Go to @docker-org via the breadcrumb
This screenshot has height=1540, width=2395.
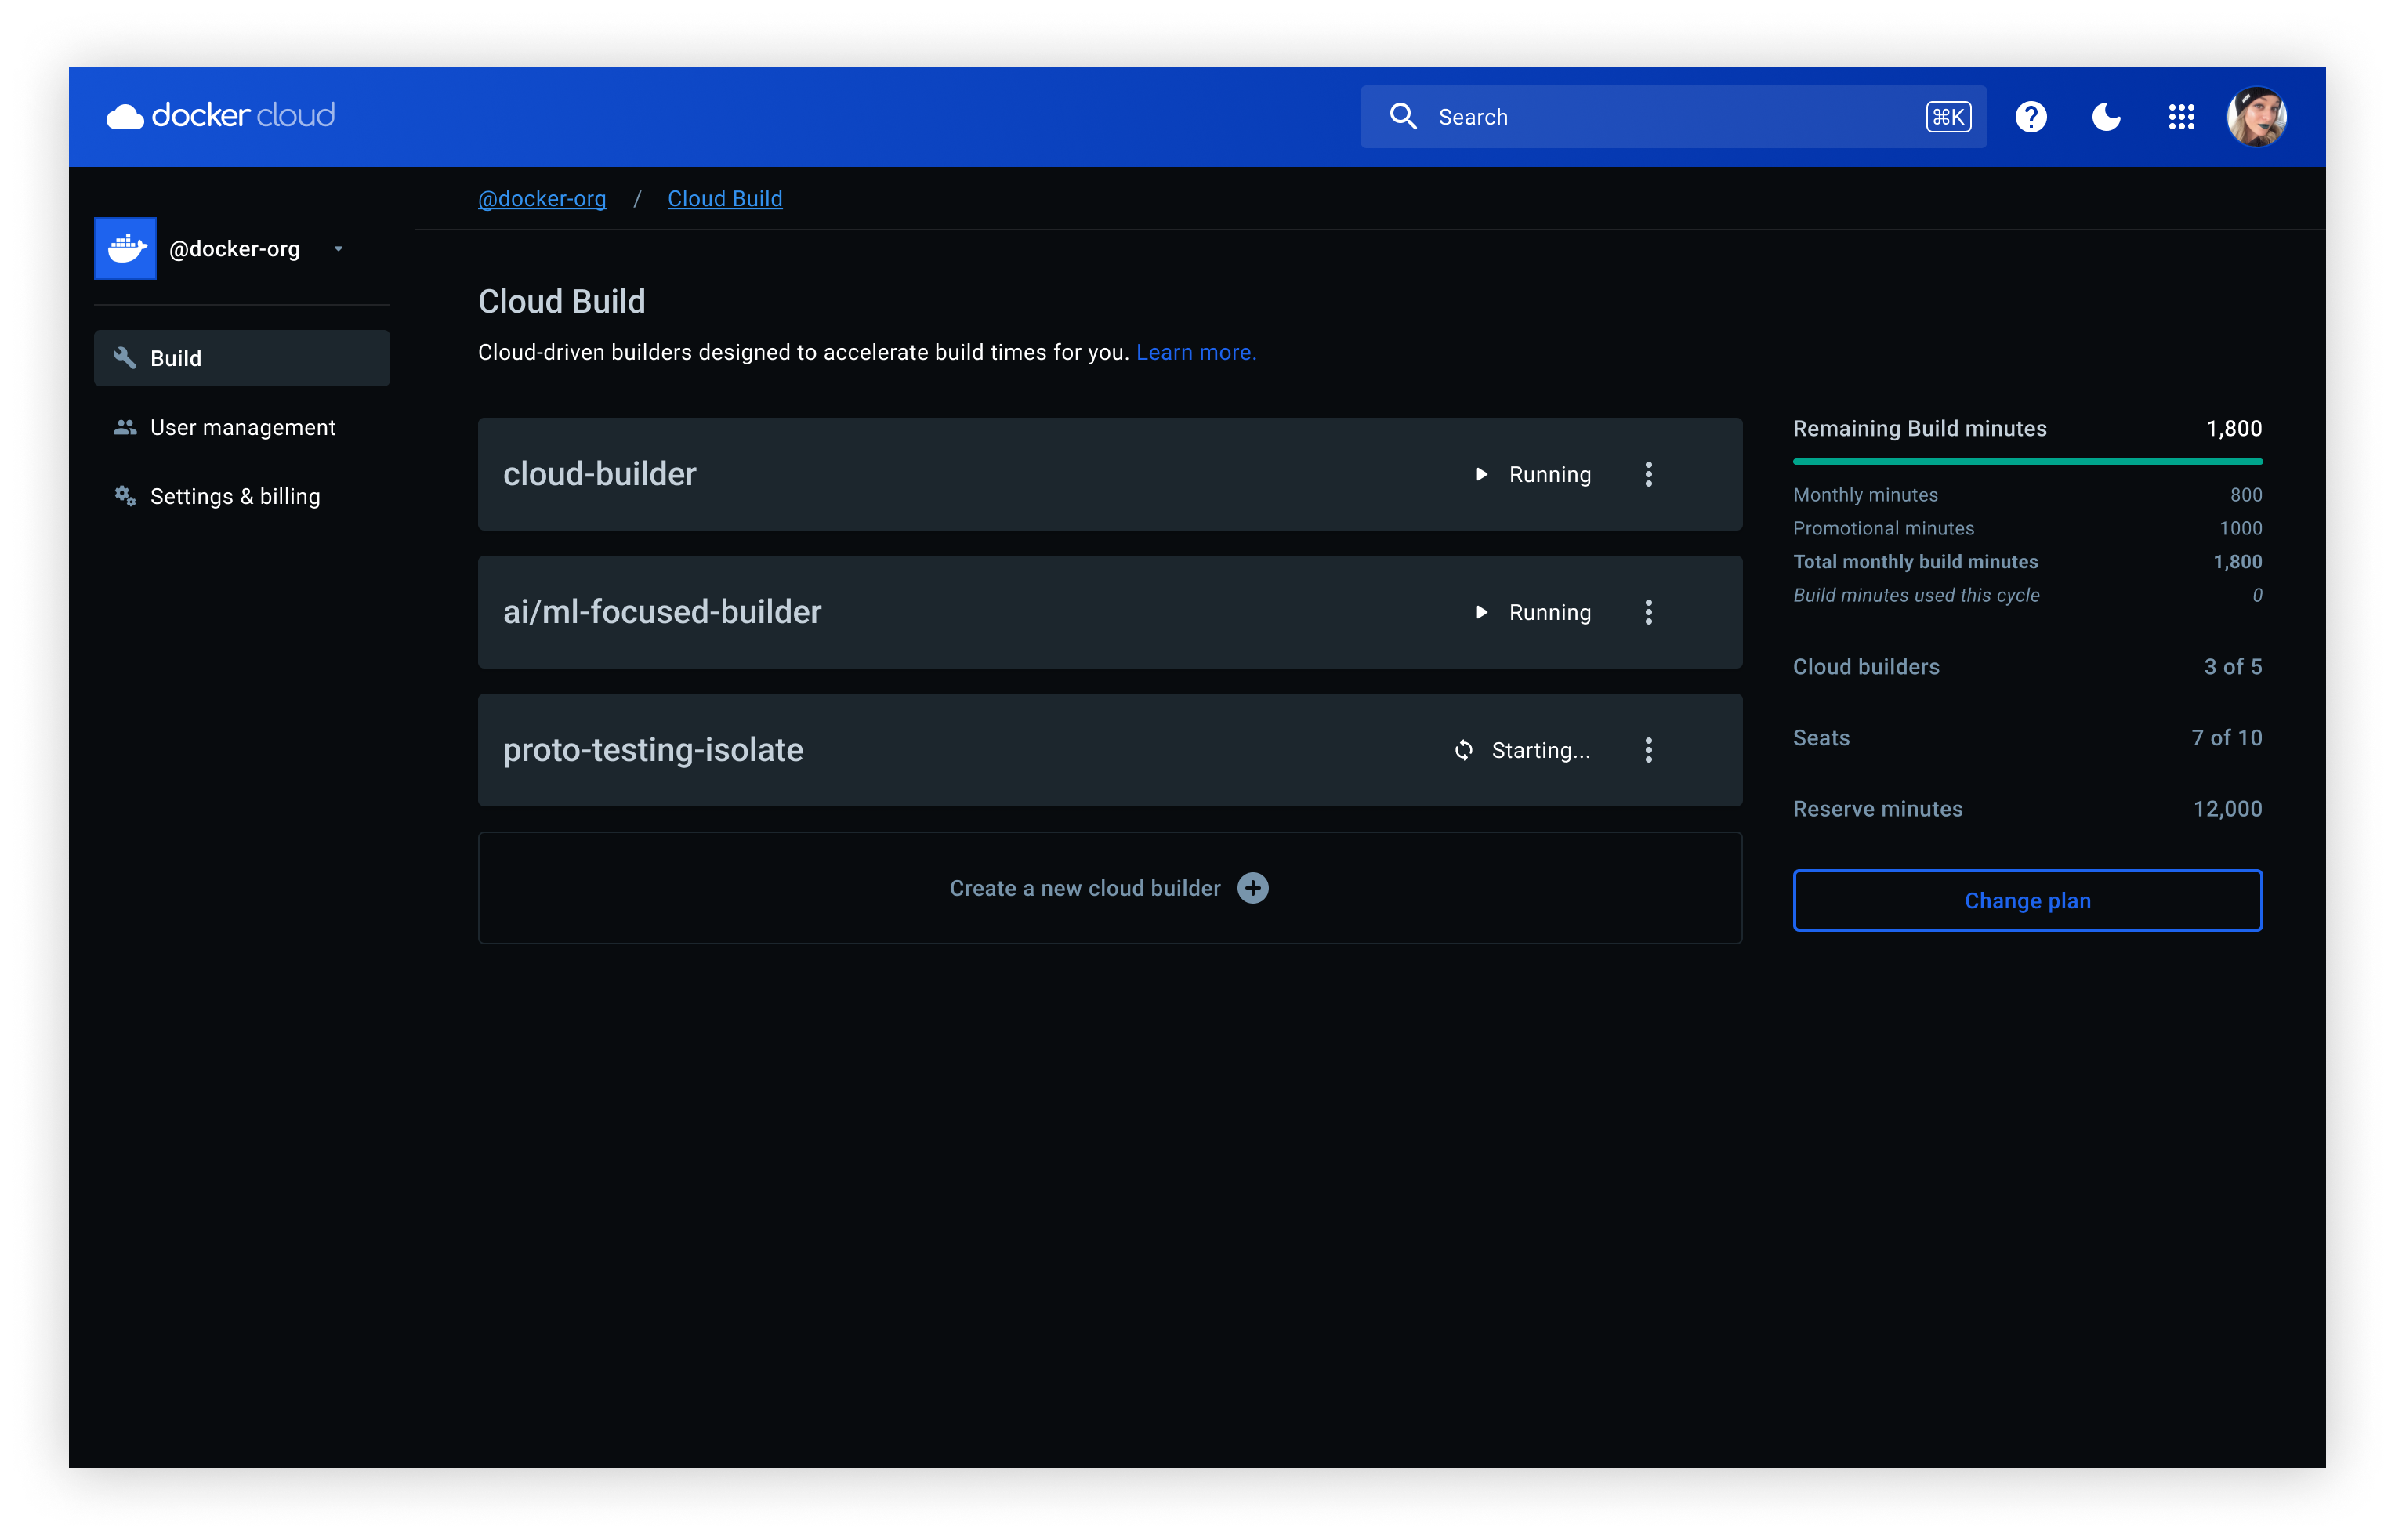542,198
